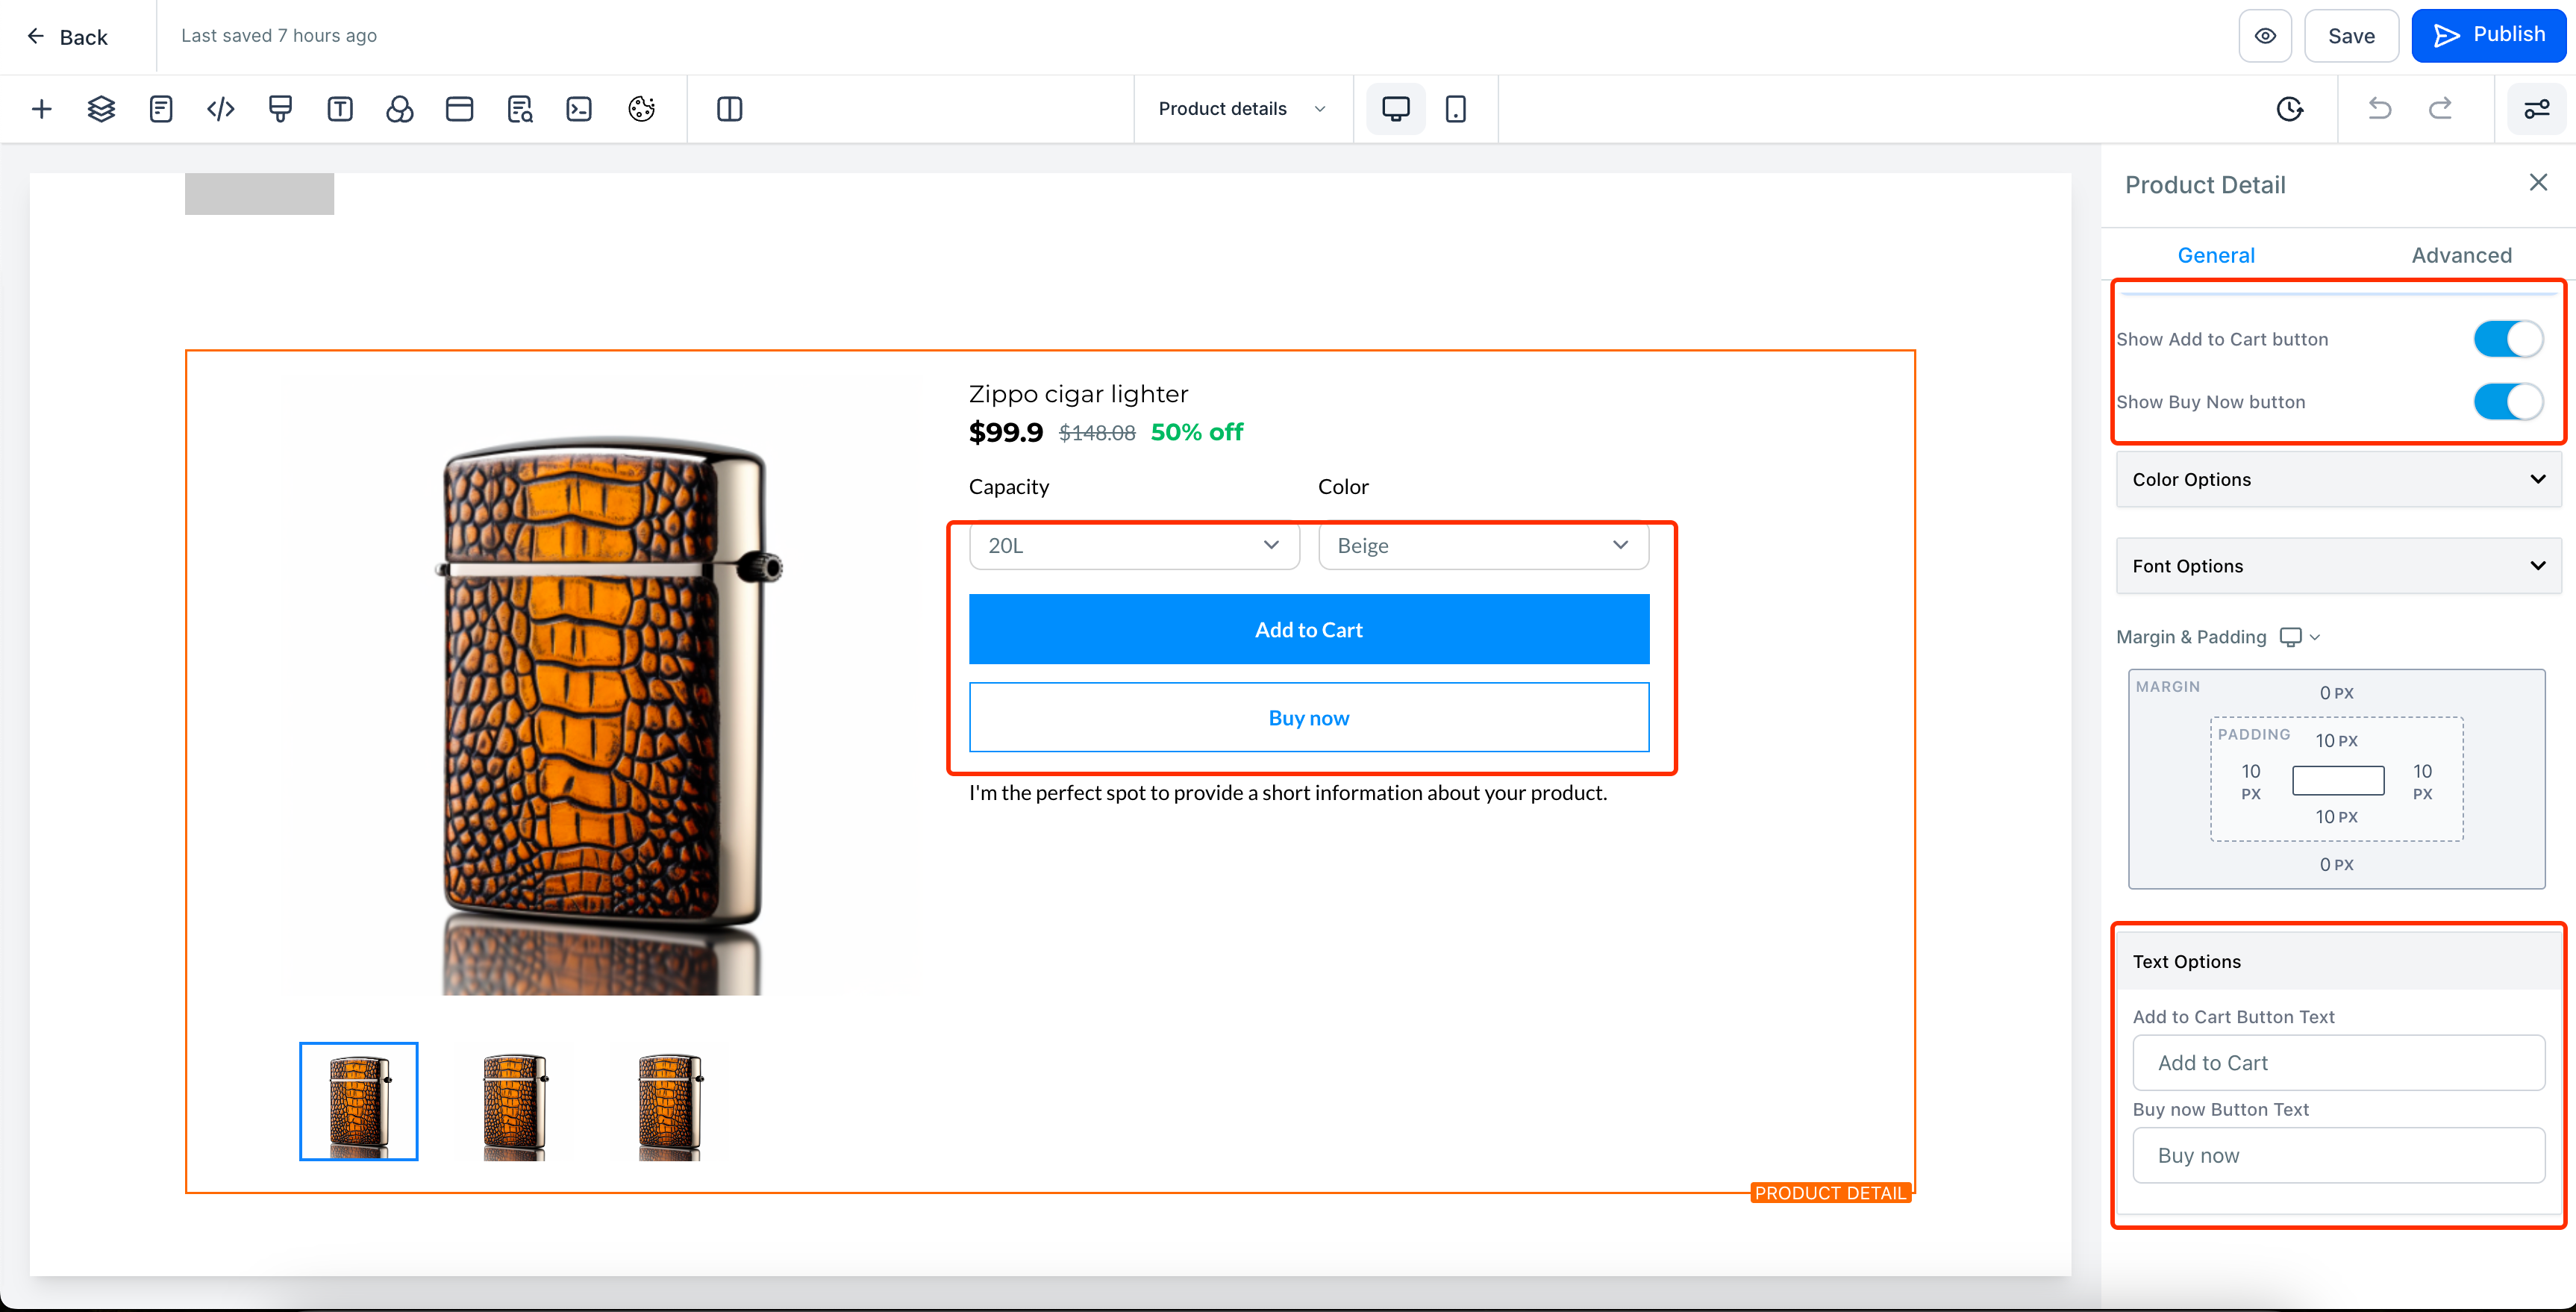This screenshot has width=2576, height=1312.
Task: Open the Capacity 20L dropdown
Action: [x=1133, y=546]
